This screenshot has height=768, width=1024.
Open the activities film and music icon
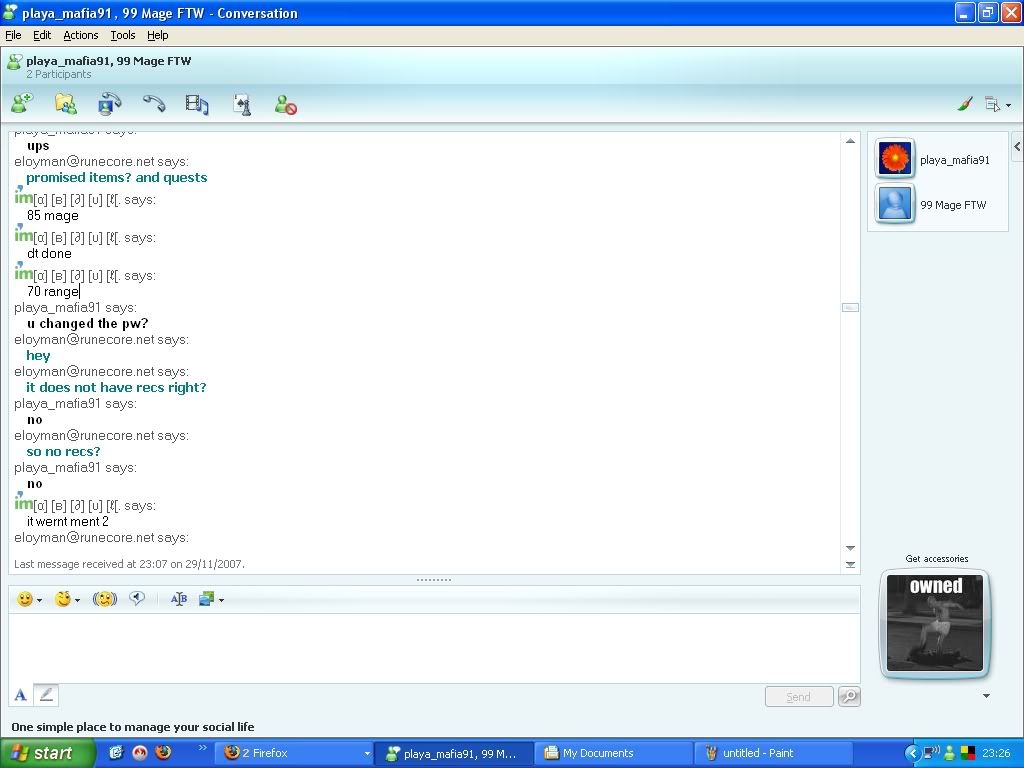pos(197,103)
